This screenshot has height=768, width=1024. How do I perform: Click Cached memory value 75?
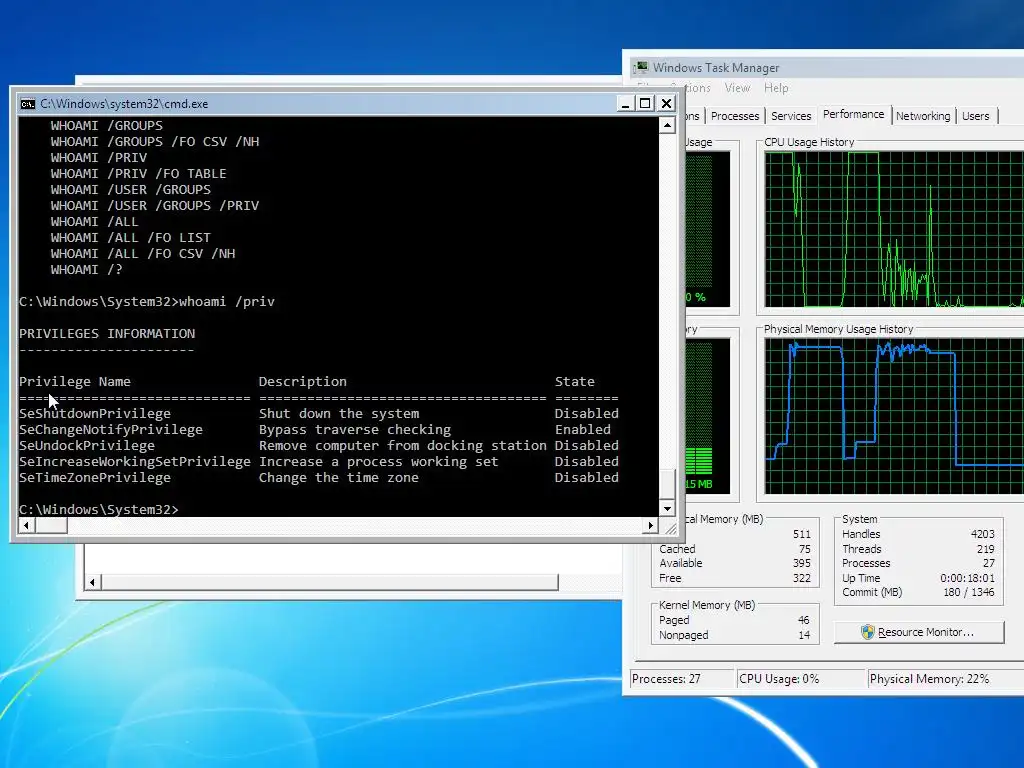(x=805, y=549)
